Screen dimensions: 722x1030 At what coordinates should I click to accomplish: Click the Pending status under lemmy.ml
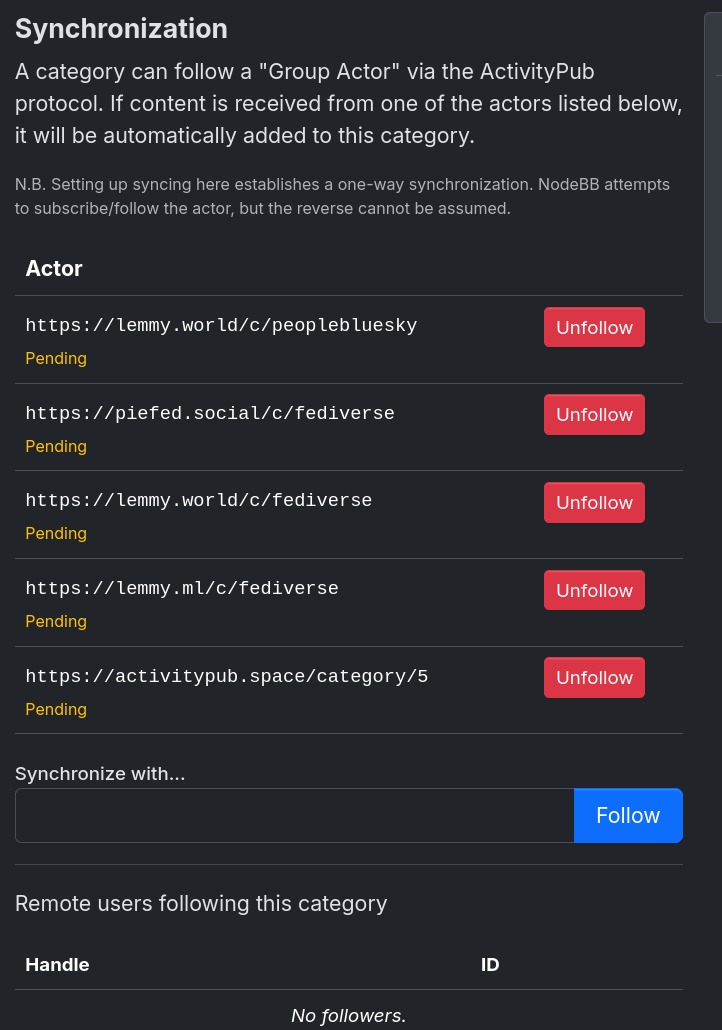click(x=55, y=621)
